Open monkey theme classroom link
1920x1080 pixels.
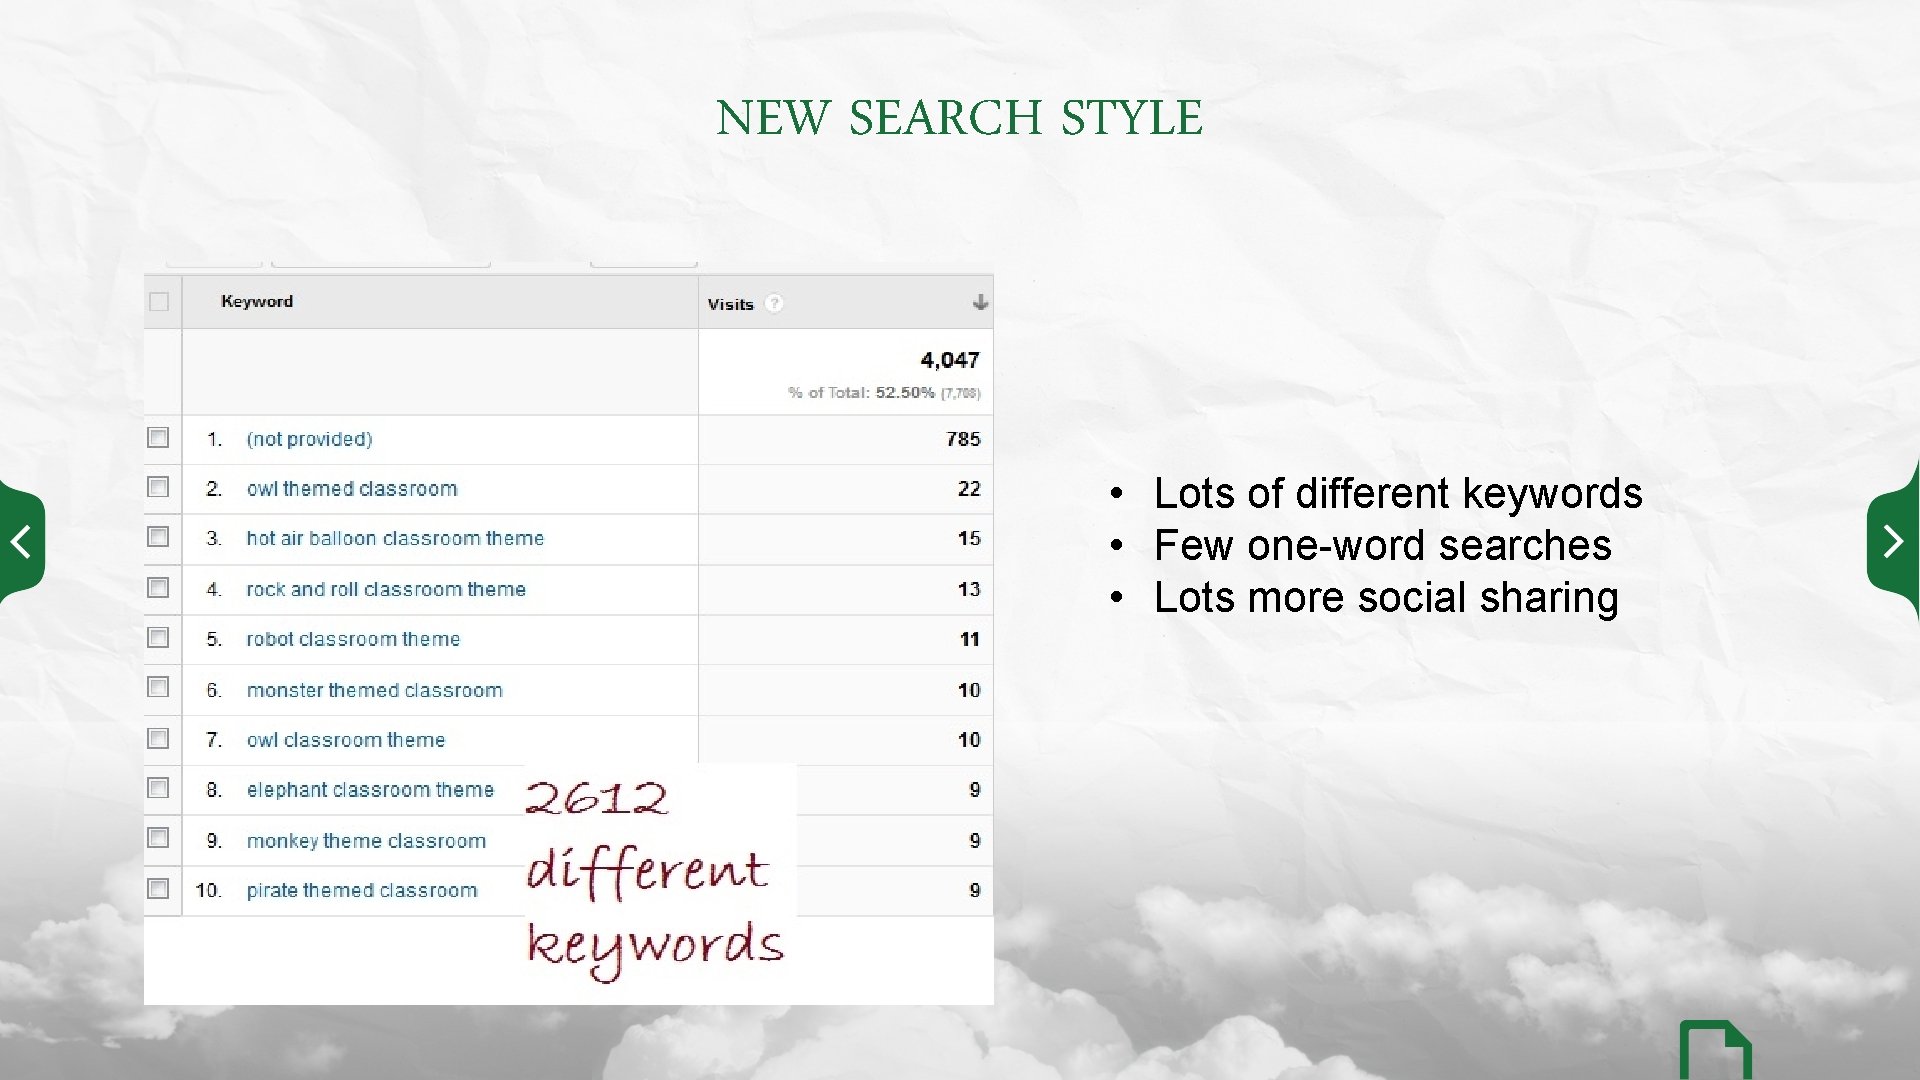pyautogui.click(x=366, y=841)
